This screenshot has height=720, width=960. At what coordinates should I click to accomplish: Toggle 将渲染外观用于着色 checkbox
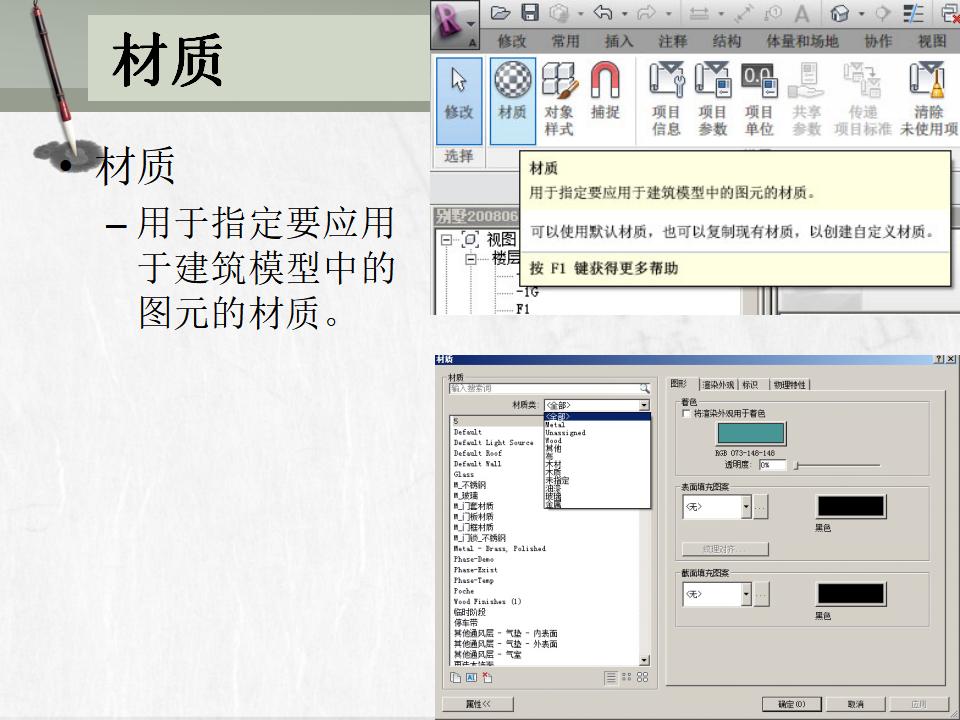point(686,414)
